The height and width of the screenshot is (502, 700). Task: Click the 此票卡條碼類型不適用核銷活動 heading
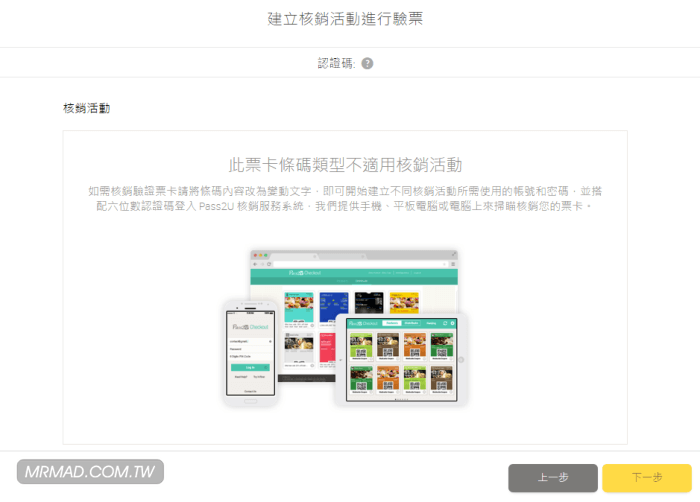pos(345,164)
